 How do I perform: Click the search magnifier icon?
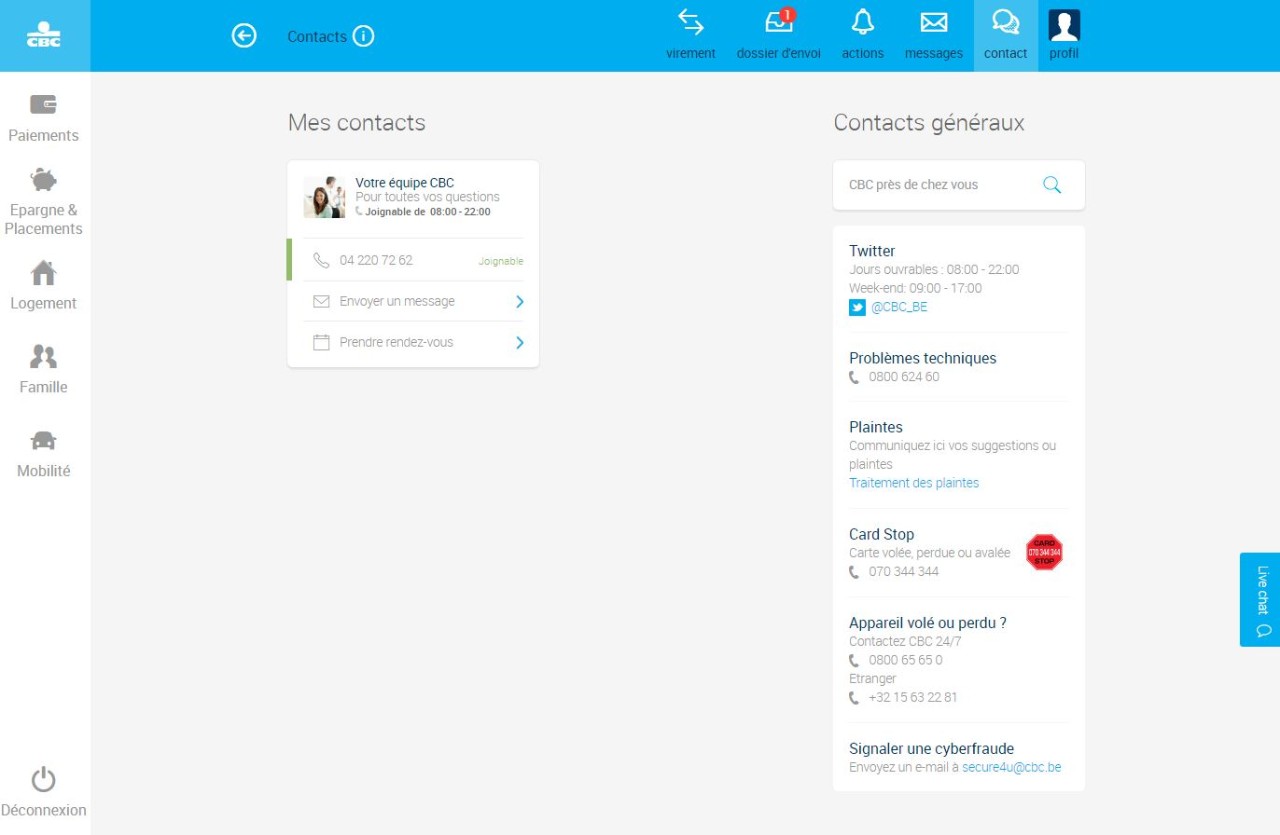(1052, 185)
